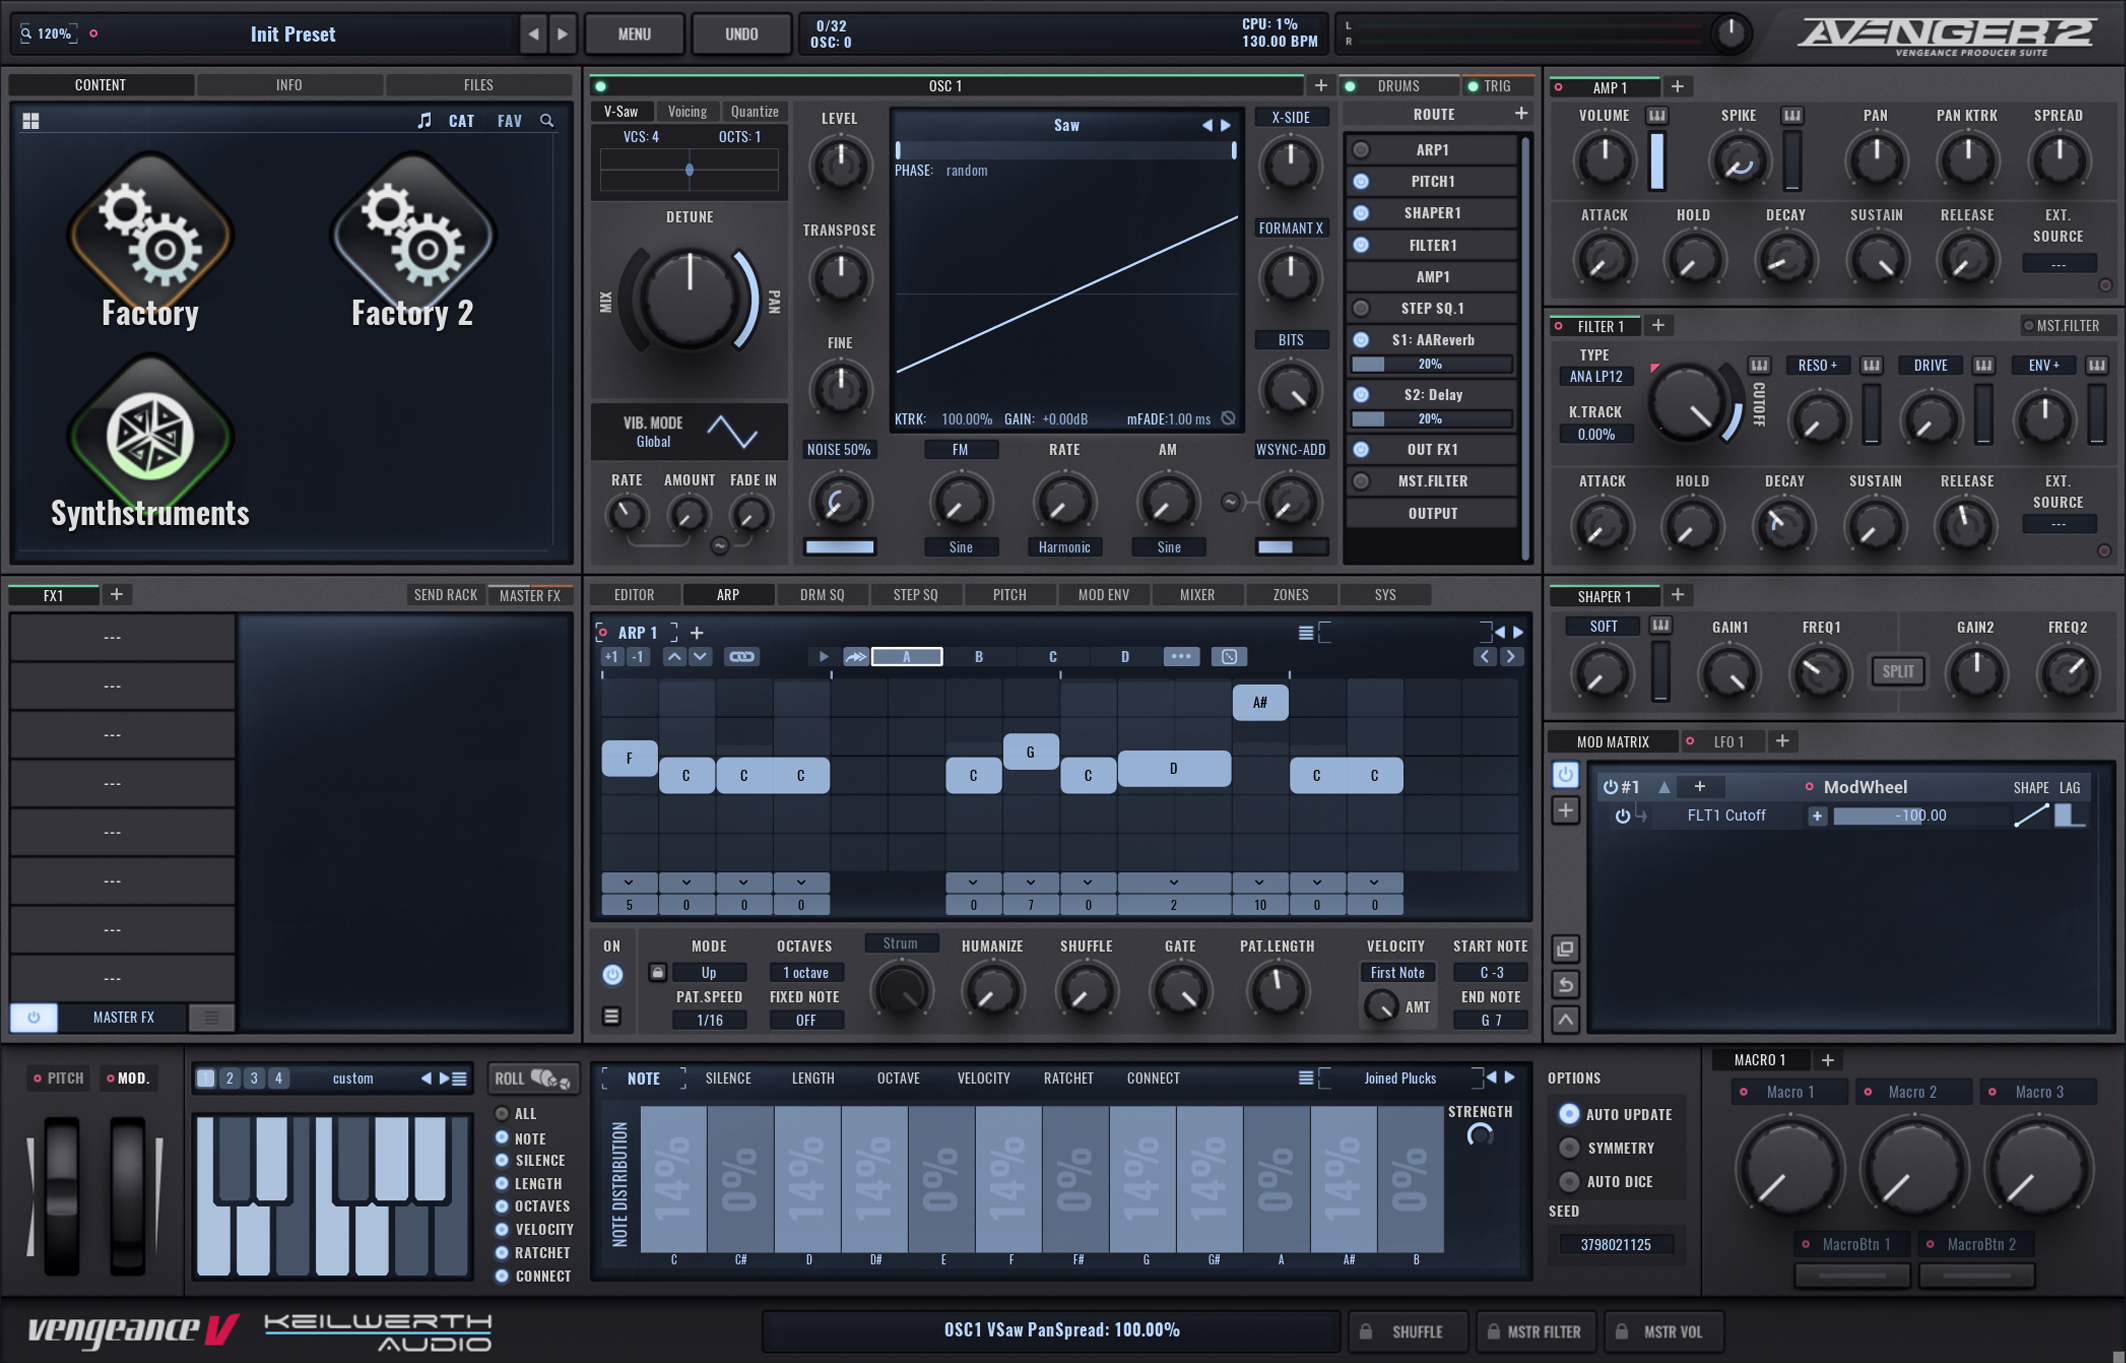Screen dimensions: 2126x1363
Task: Lock the arp mode setting
Action: tap(657, 972)
